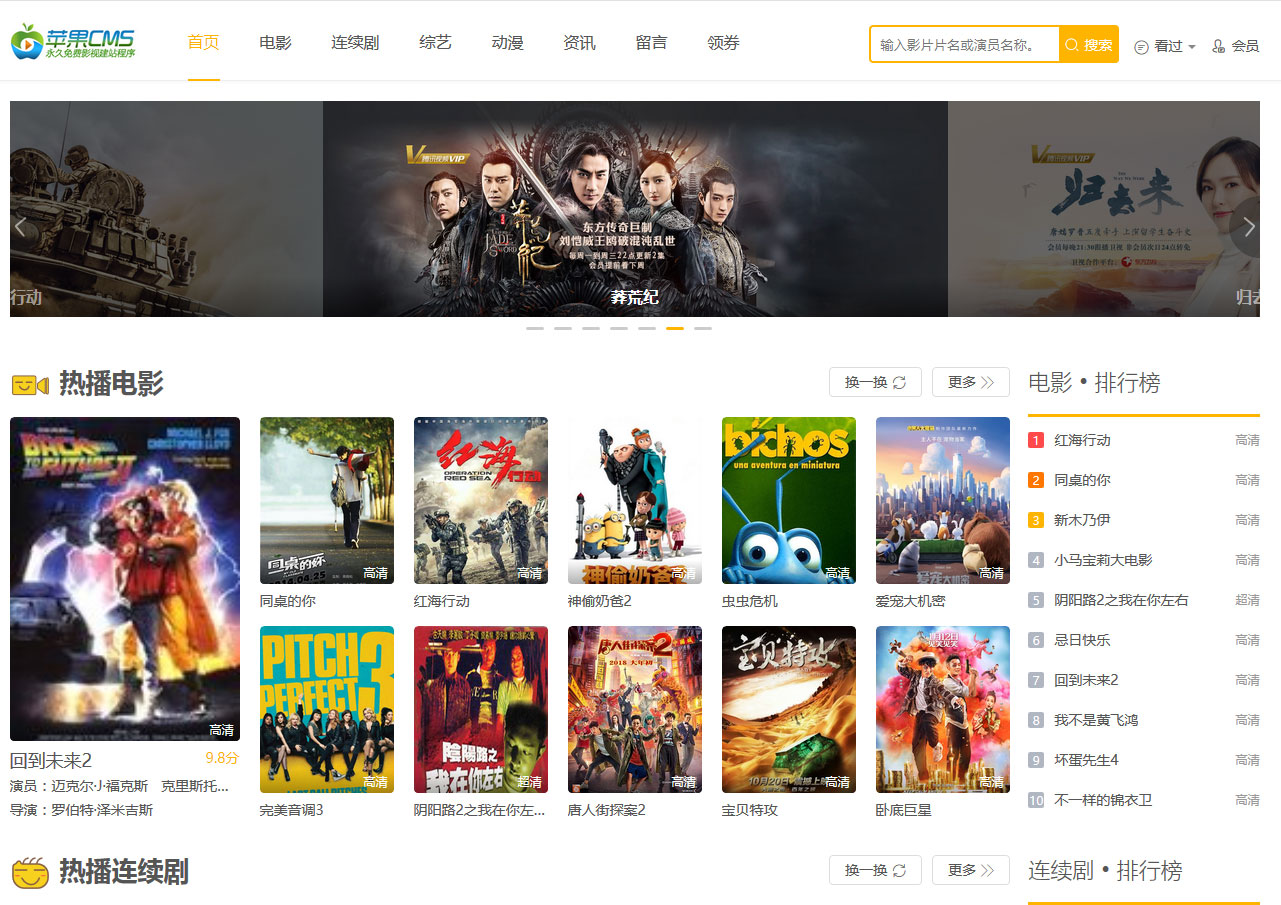
Task: Navigate to the 领券 menu item
Action: 723,43
